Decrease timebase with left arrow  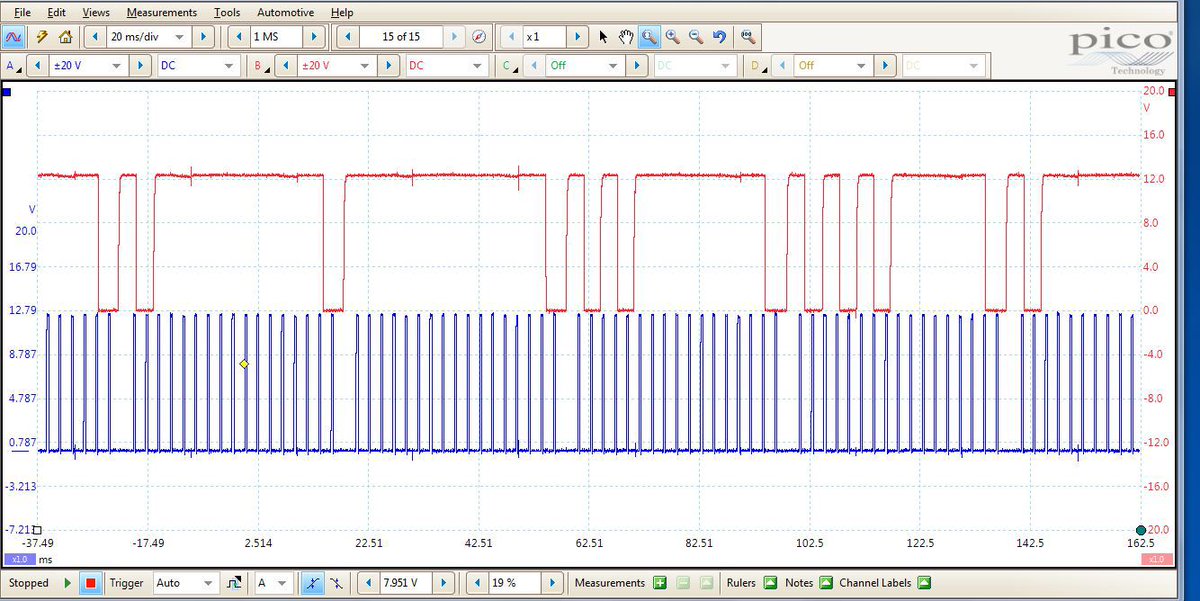[x=95, y=37]
